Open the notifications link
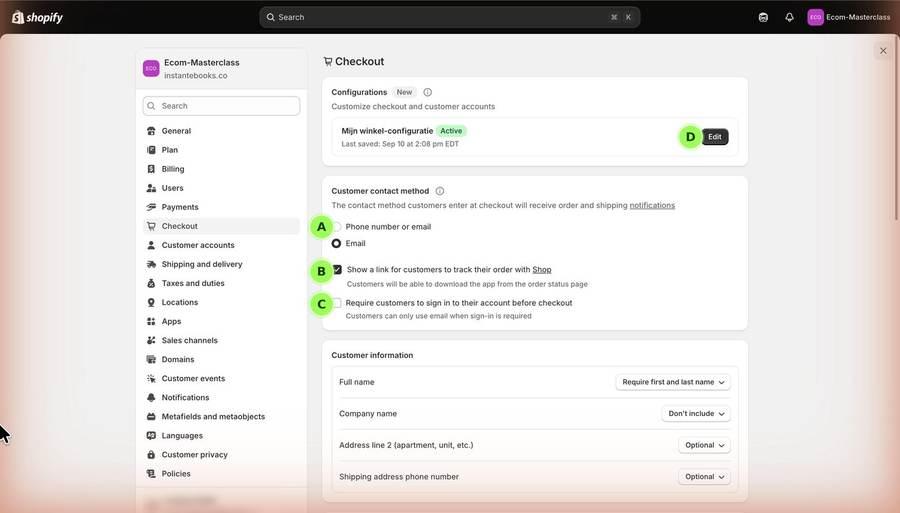The image size is (900, 513). [x=652, y=205]
